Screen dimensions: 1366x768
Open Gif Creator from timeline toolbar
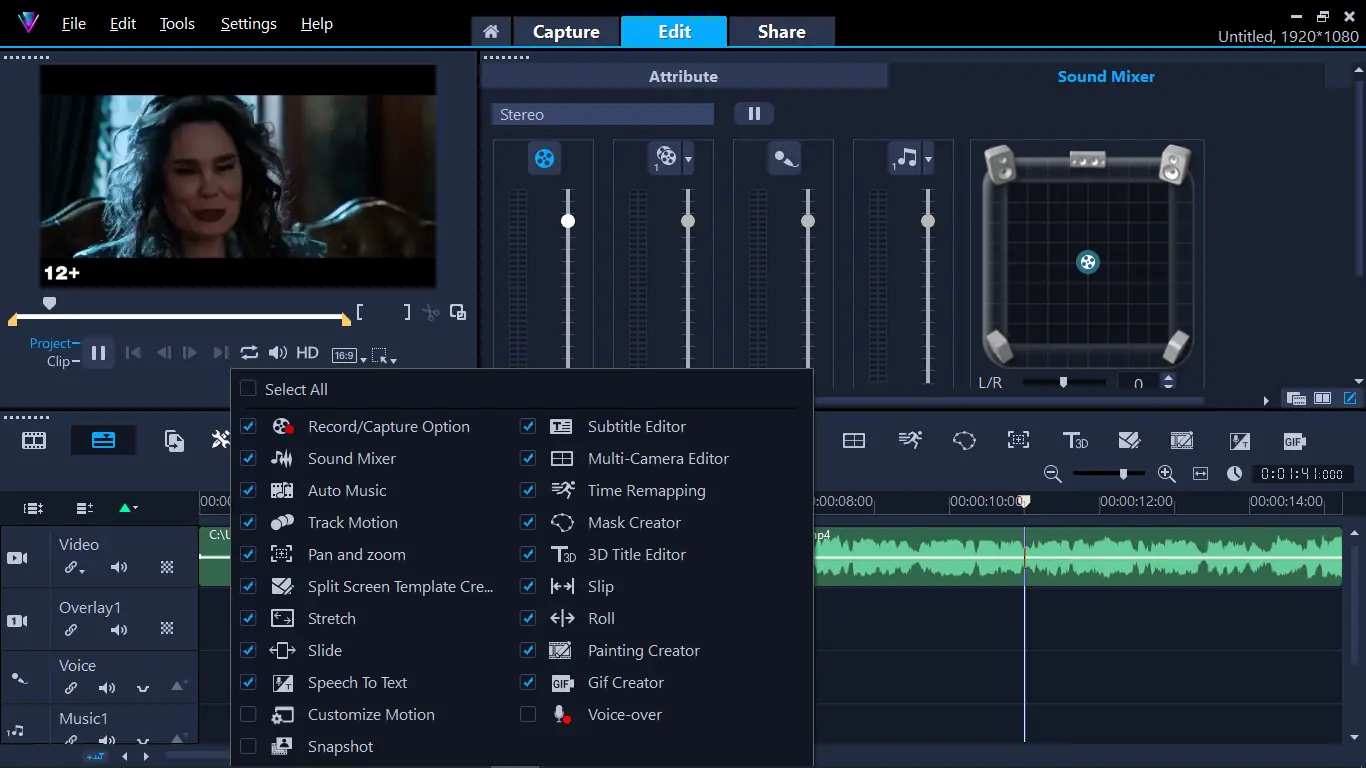[1294, 441]
